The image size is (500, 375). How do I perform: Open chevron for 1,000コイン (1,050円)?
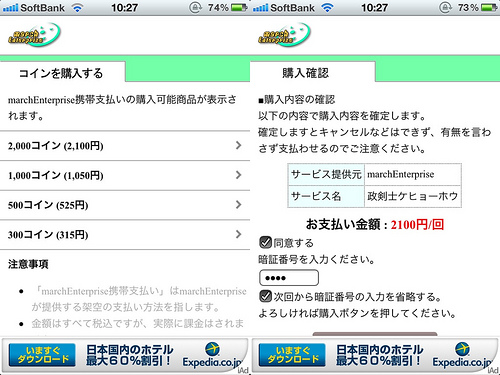[238, 175]
